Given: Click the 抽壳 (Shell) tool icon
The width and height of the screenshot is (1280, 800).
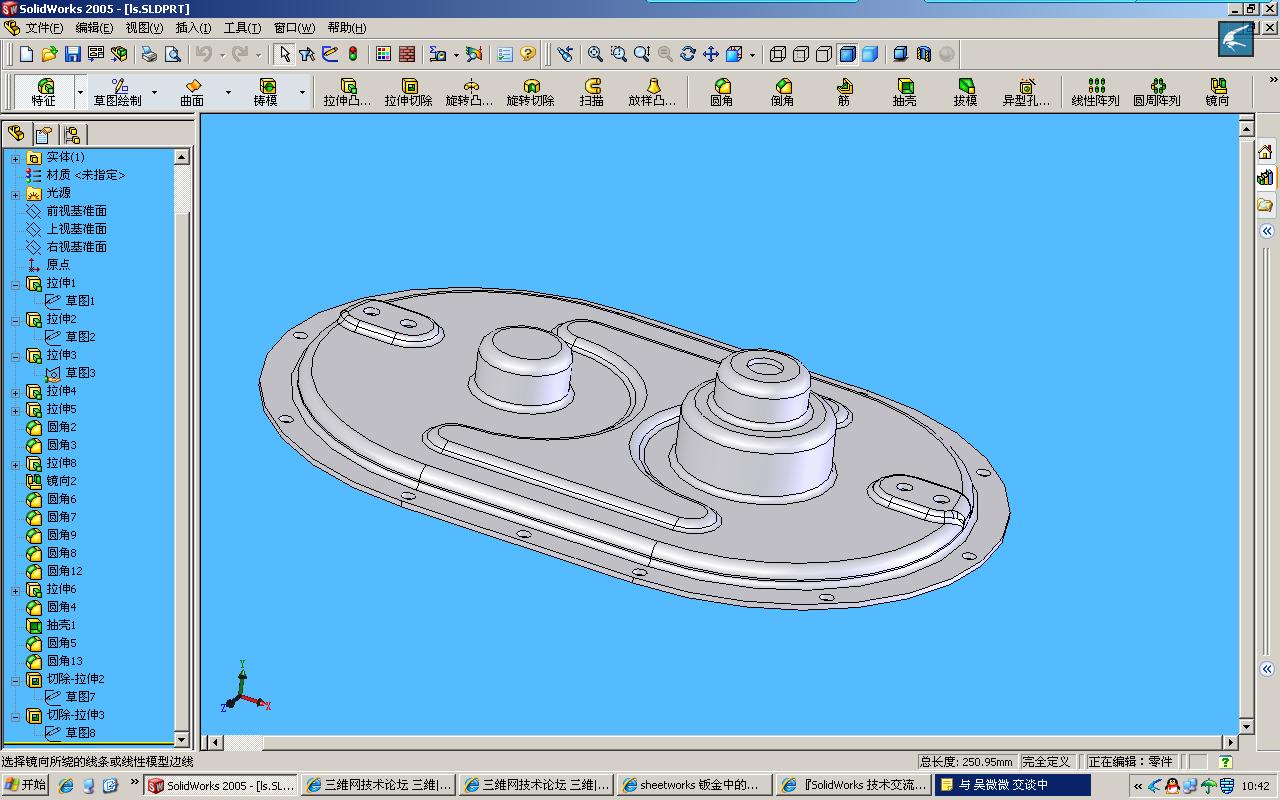Looking at the screenshot, I should click(x=904, y=91).
